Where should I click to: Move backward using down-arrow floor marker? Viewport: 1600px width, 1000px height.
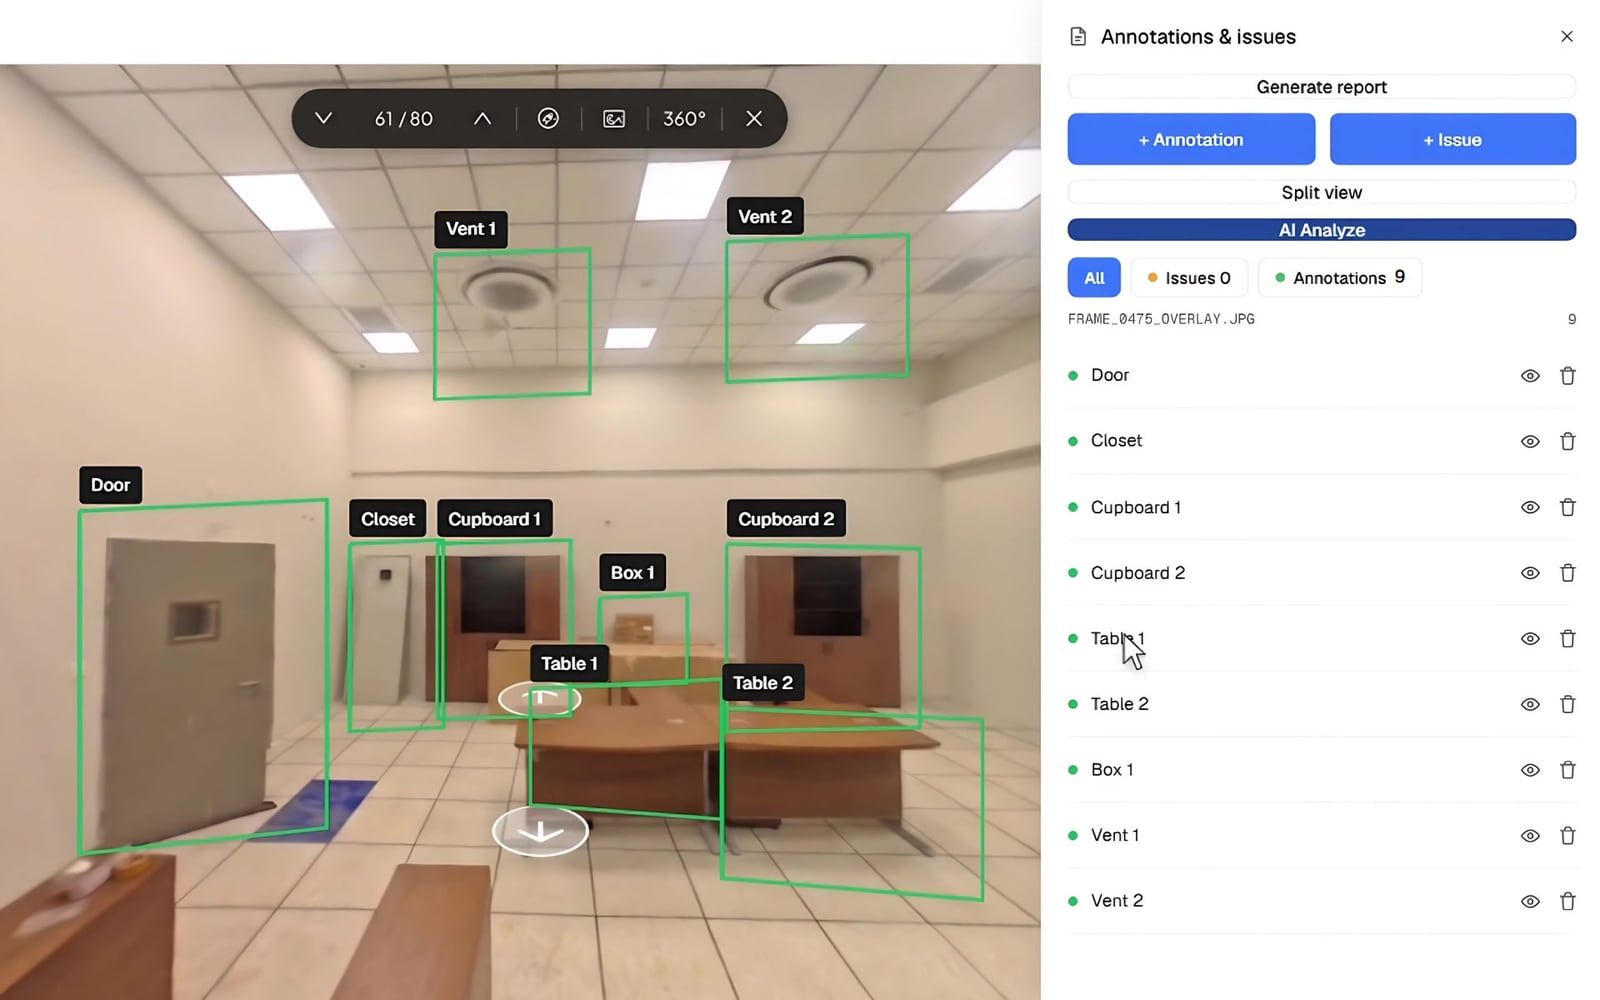tap(540, 831)
